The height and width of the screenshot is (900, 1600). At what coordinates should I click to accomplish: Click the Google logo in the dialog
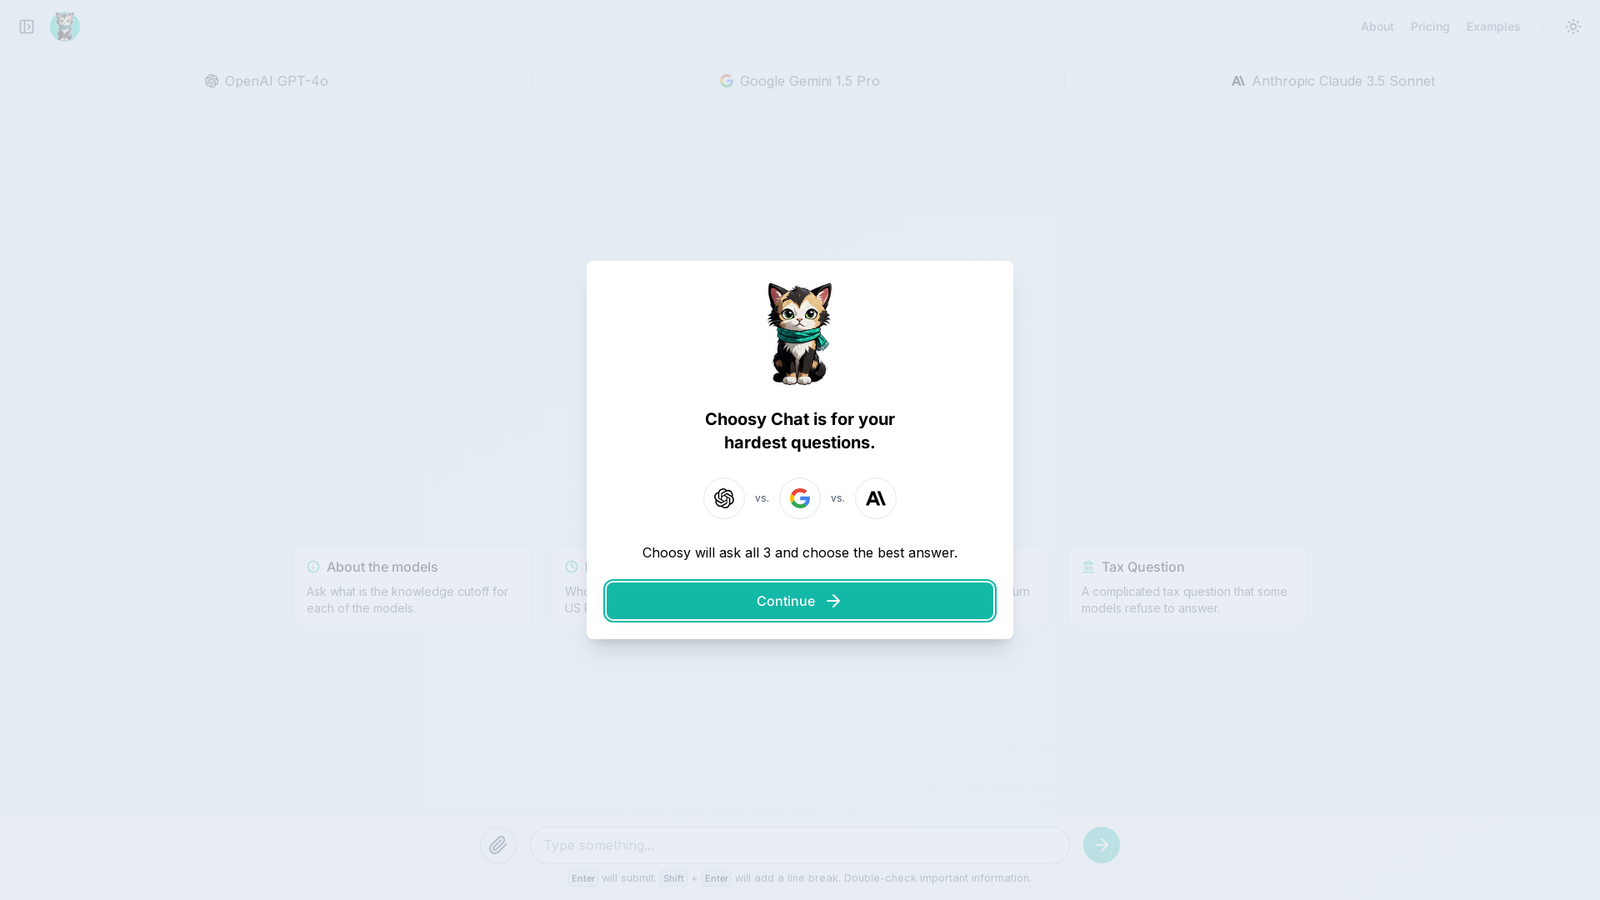(x=800, y=498)
